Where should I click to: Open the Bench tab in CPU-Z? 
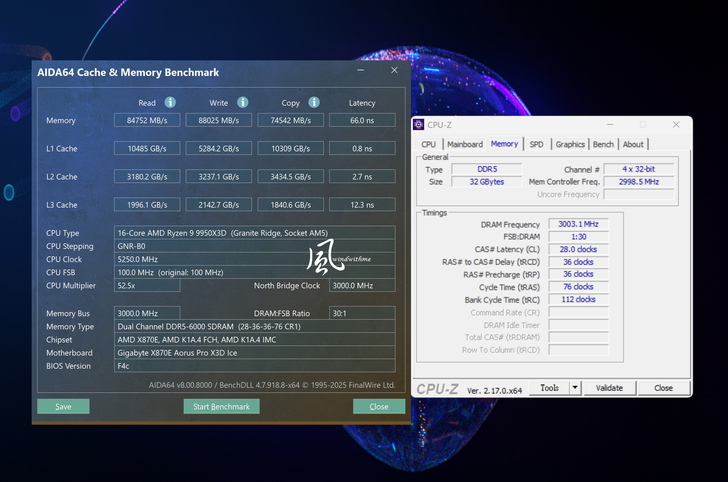click(603, 144)
